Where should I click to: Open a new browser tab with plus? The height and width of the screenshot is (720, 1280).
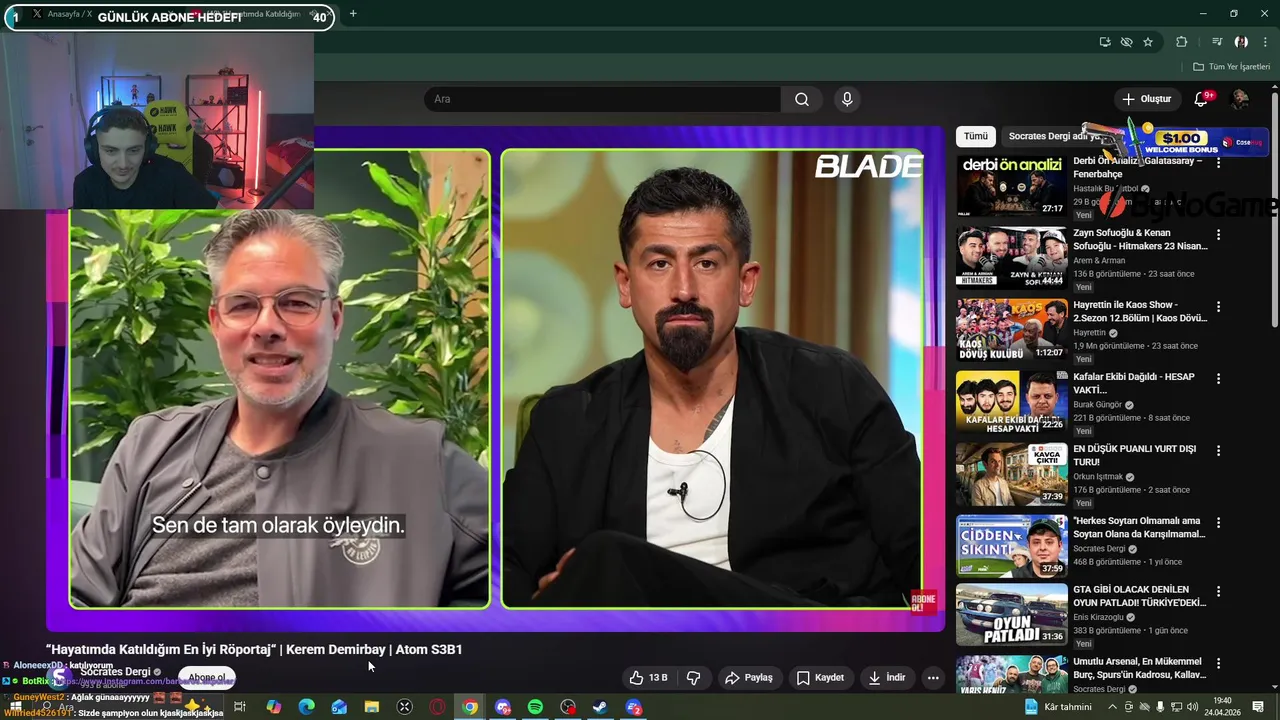(x=353, y=14)
